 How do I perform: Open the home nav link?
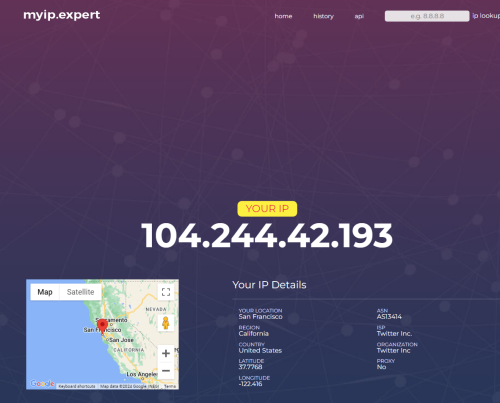click(x=283, y=16)
